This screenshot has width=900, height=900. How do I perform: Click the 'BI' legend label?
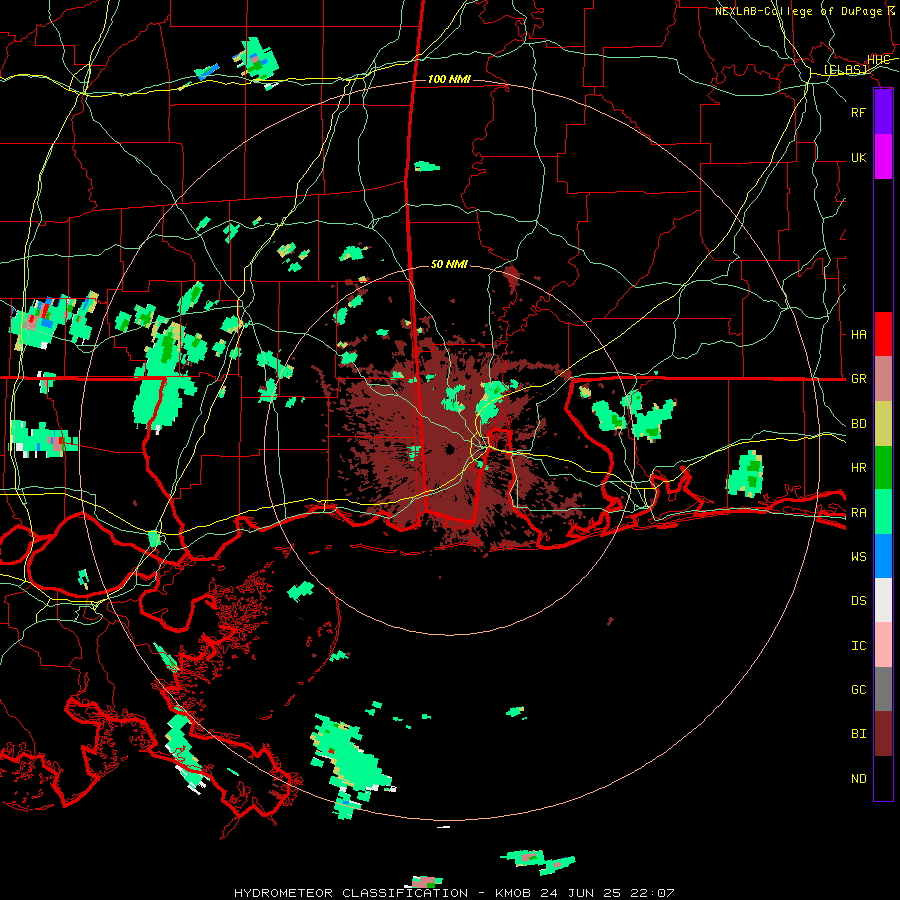click(858, 734)
